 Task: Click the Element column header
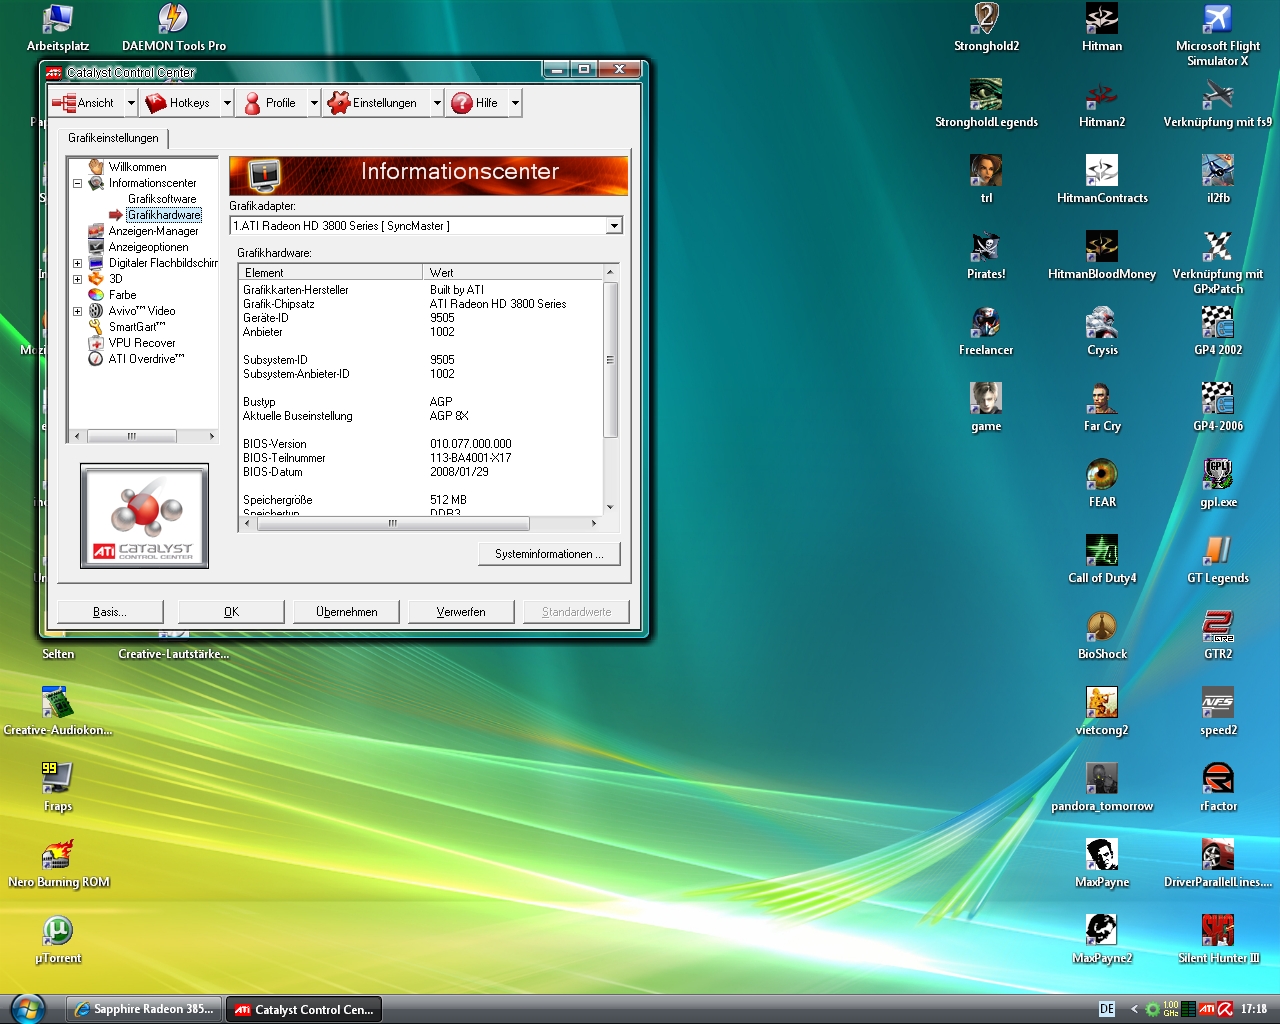tap(330, 272)
